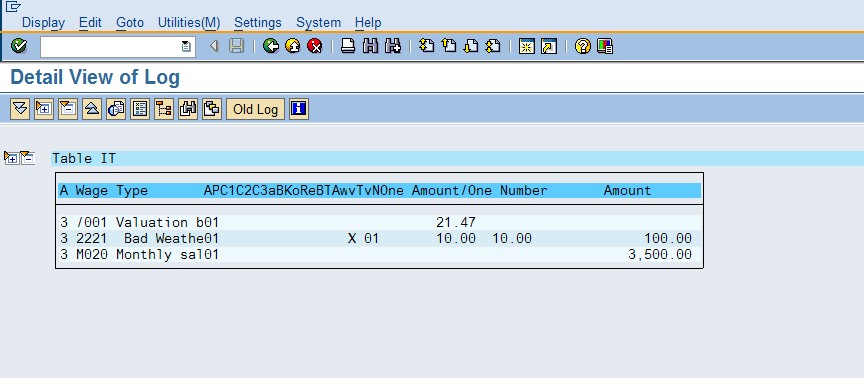Viewport: 864px width, 378px height.
Task: Click the Find Next binoculars icon
Action: point(392,46)
